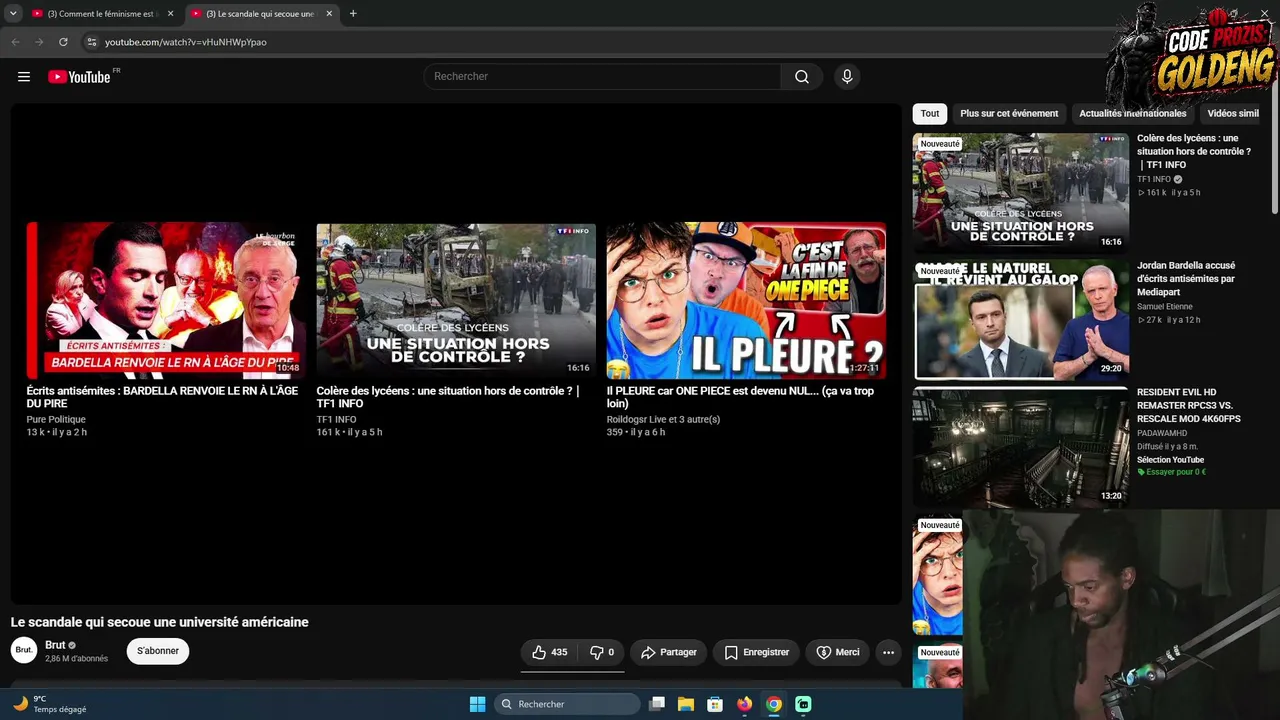Reload the page in Chrome
1280x720 pixels.
click(63, 42)
